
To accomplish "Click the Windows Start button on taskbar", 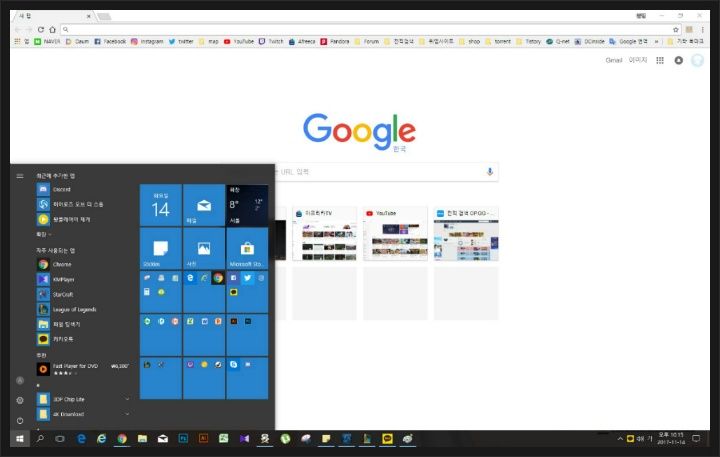I will (x=20, y=439).
